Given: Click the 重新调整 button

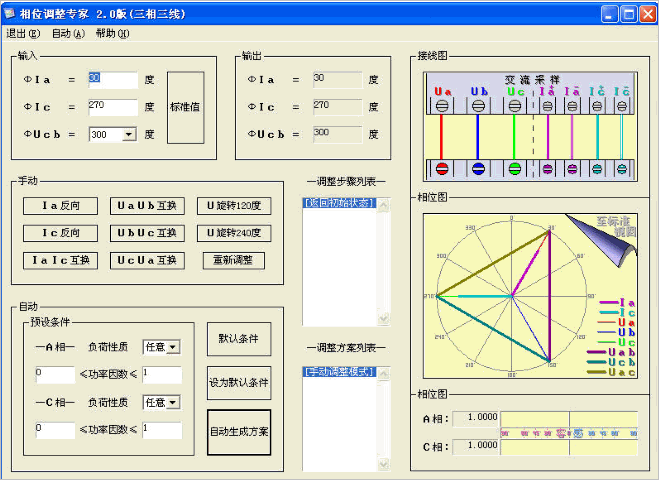Looking at the screenshot, I should 234,261.
